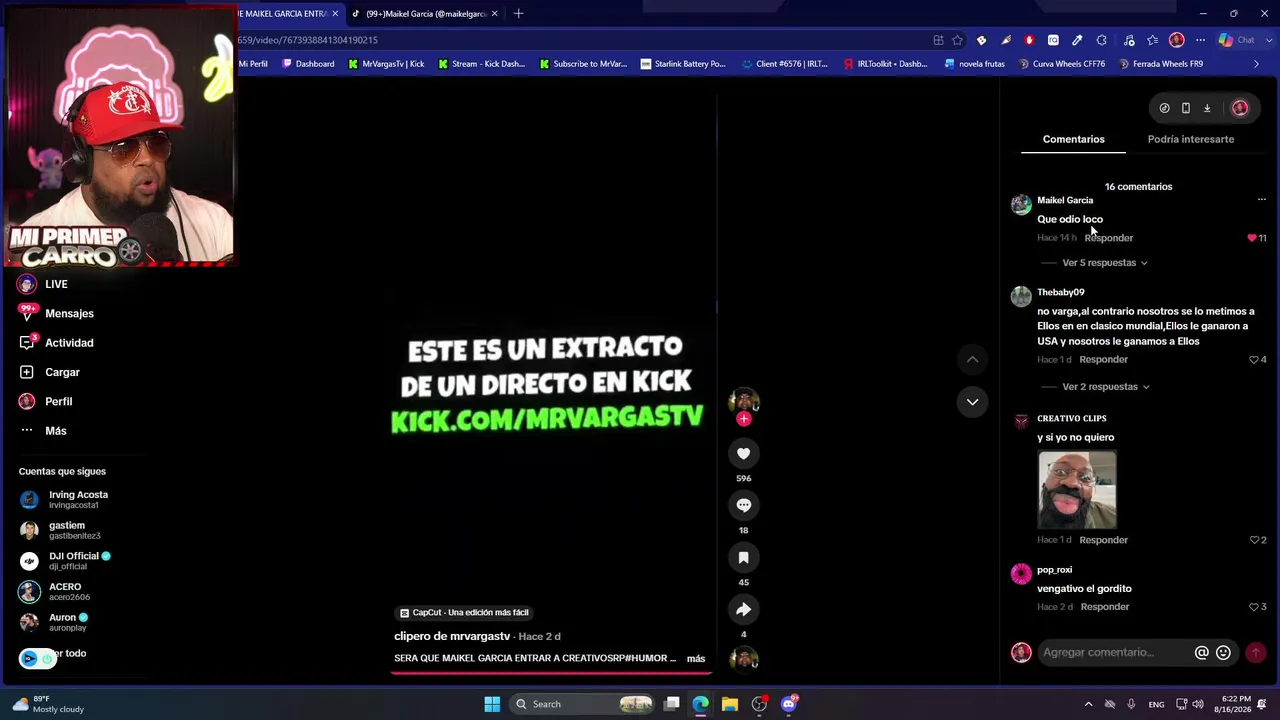
Task: Go to the previous video arrow
Action: [972, 359]
